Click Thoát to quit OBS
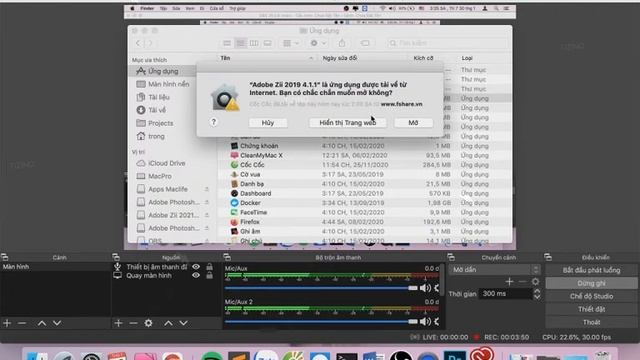 coord(591,322)
